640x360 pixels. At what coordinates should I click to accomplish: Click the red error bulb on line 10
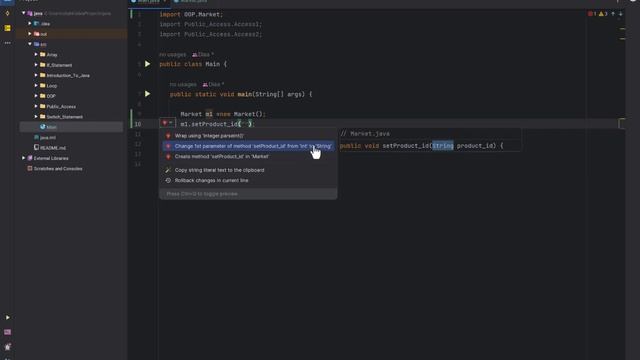164,123
